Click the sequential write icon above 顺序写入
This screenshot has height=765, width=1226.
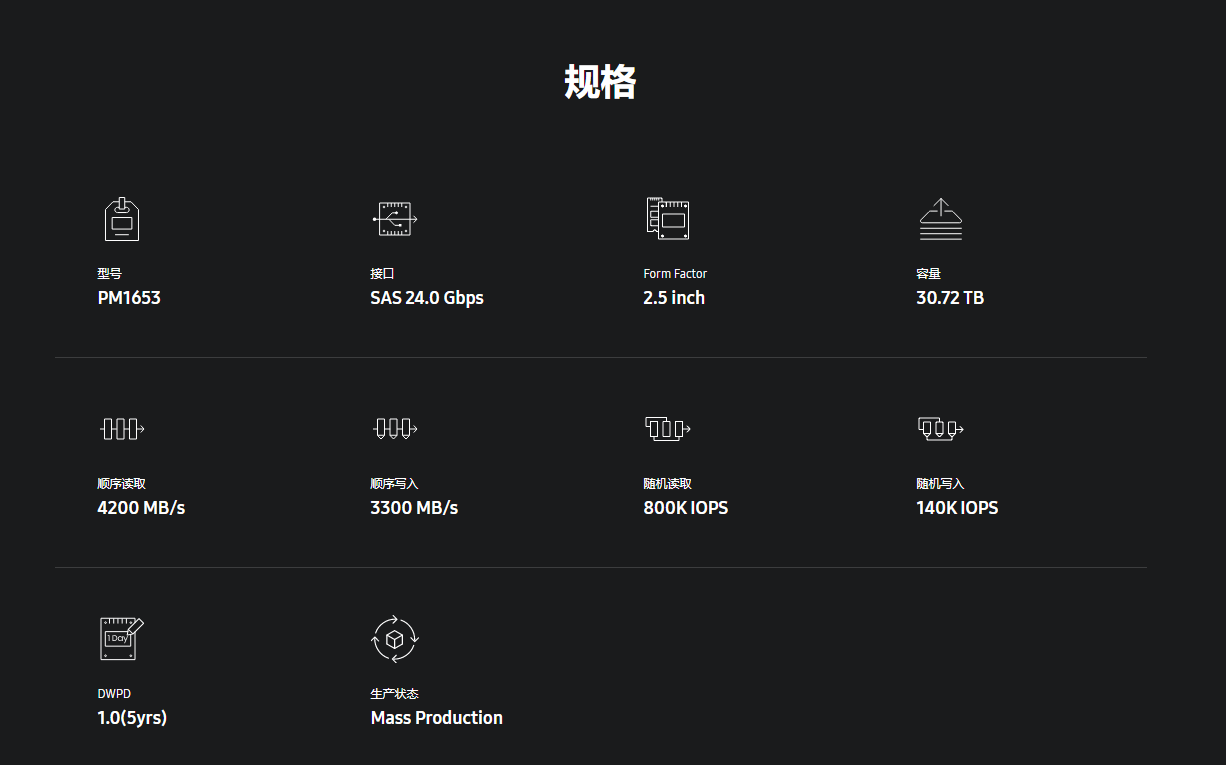(x=395, y=429)
